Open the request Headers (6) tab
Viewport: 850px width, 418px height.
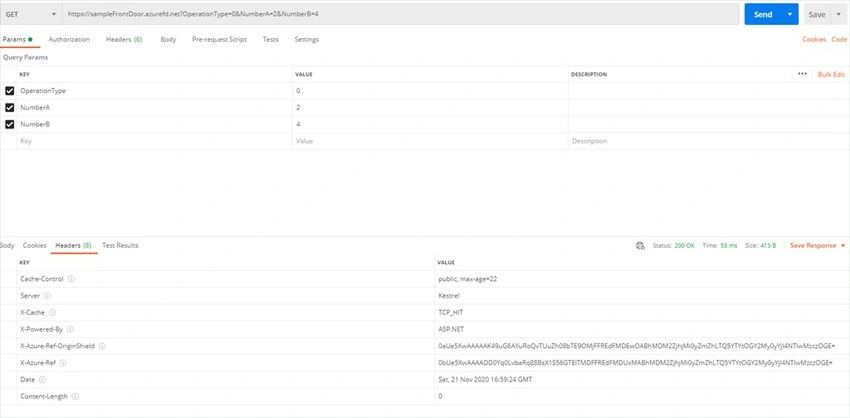[x=124, y=40]
